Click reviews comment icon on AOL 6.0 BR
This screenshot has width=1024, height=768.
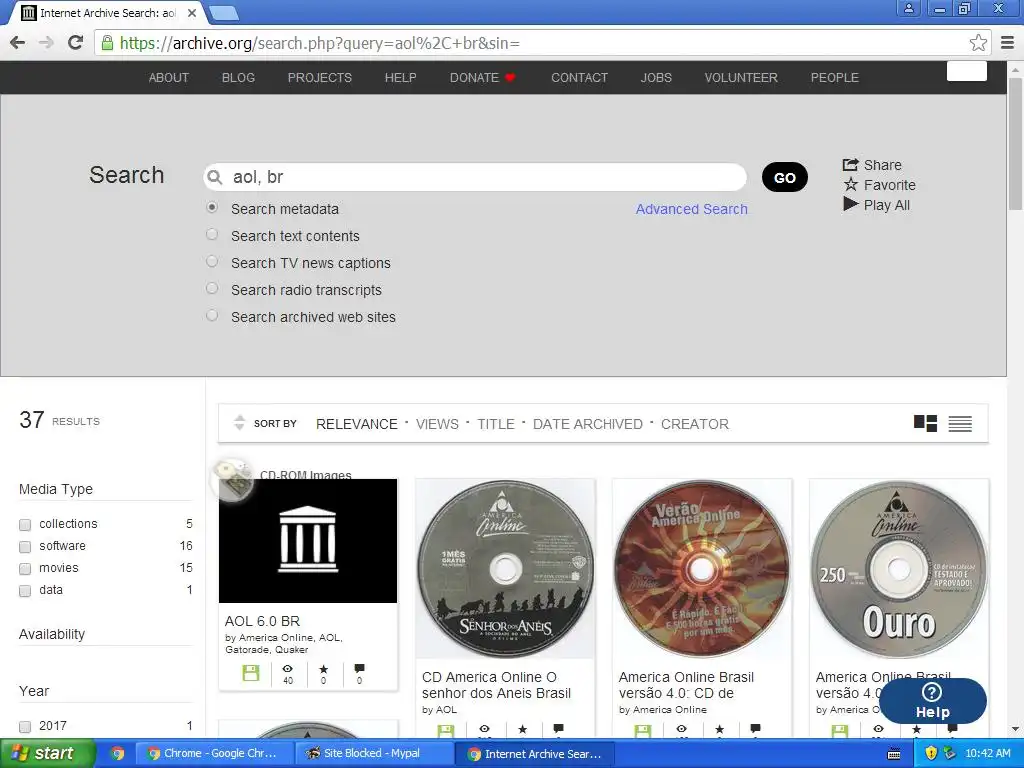[x=359, y=669]
